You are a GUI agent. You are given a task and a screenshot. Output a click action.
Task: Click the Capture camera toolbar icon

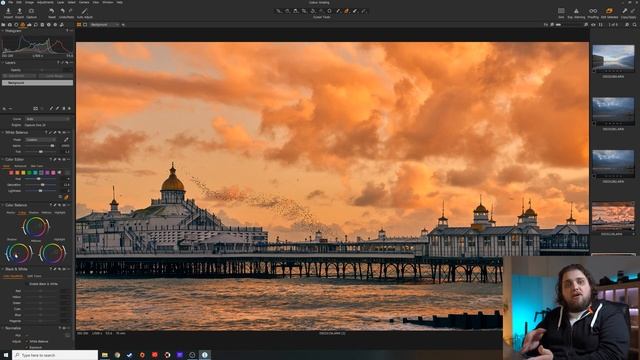pos(31,11)
